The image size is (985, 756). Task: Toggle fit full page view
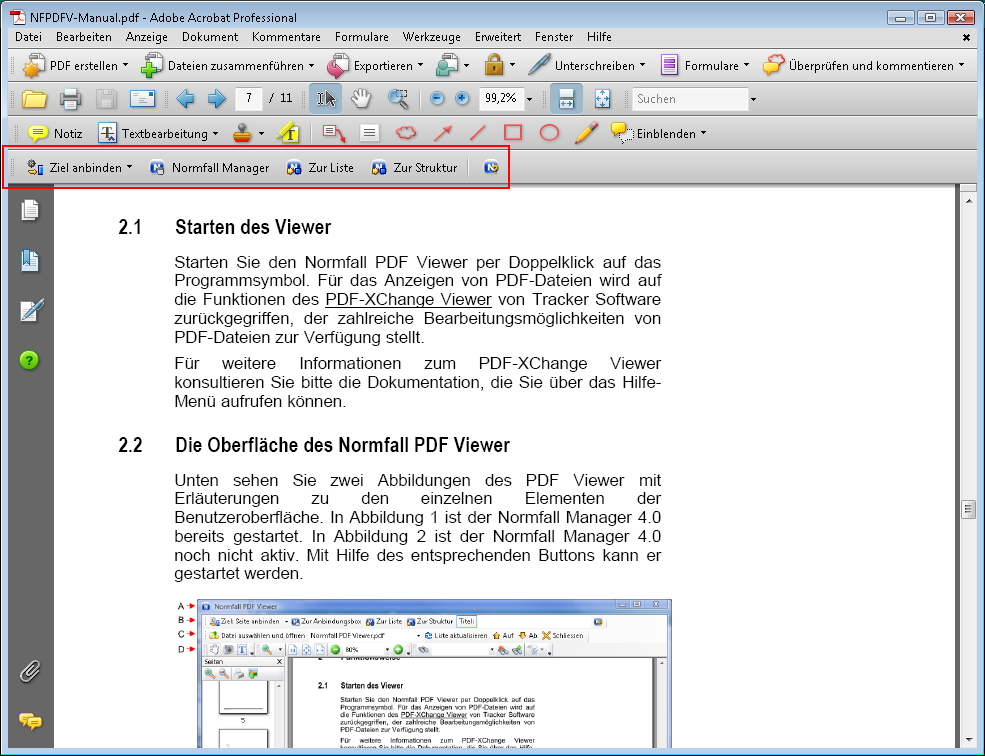[602, 99]
